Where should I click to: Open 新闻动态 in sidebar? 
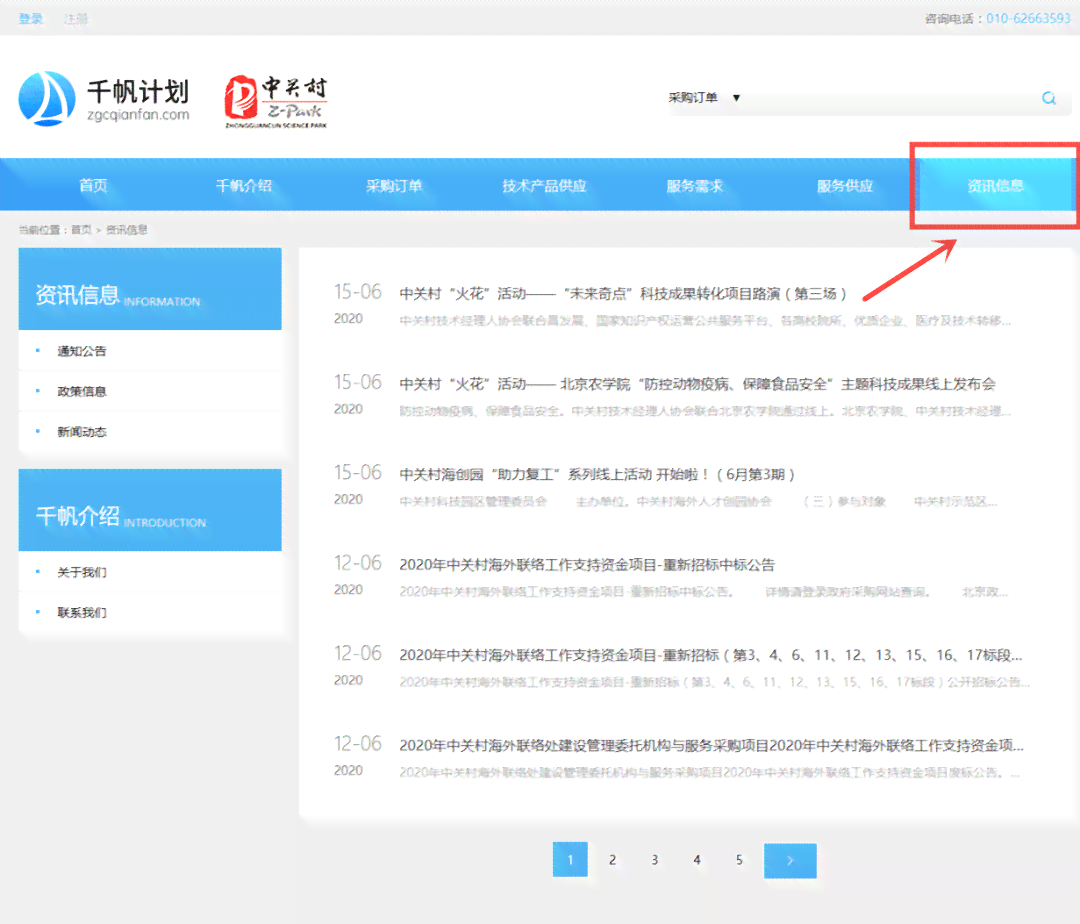[82, 432]
